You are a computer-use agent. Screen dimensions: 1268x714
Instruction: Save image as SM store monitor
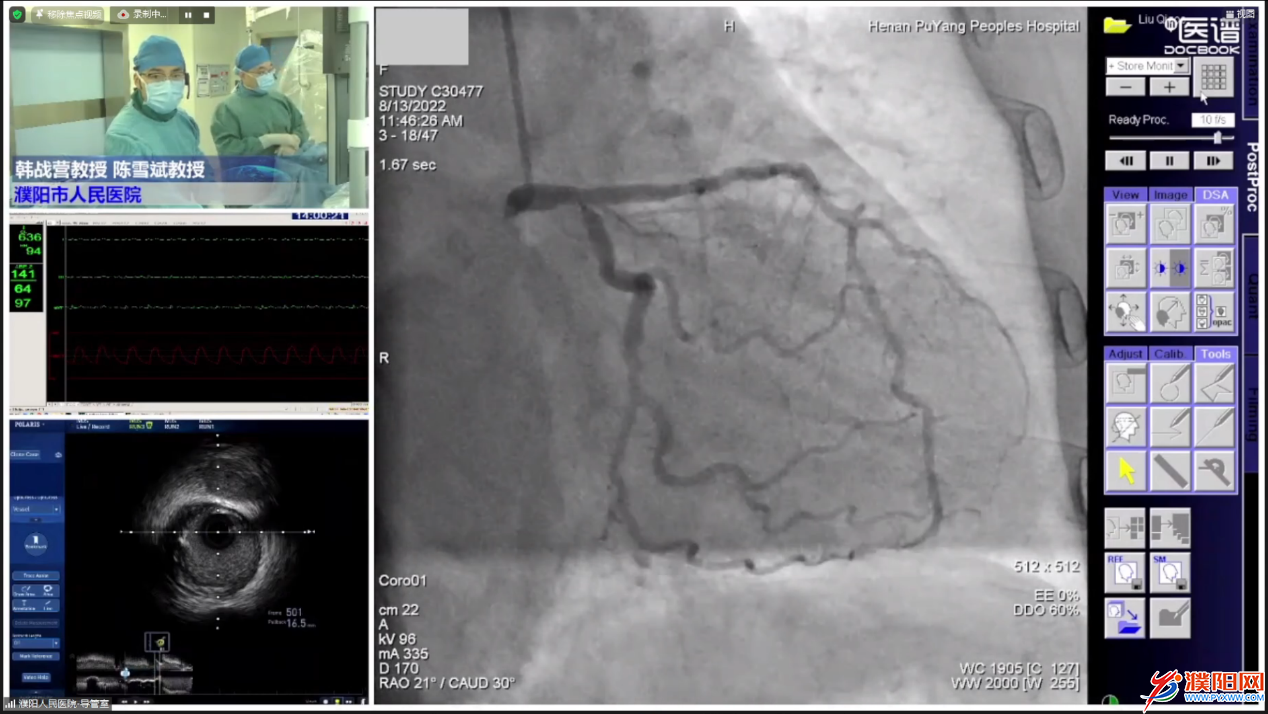pos(1170,573)
